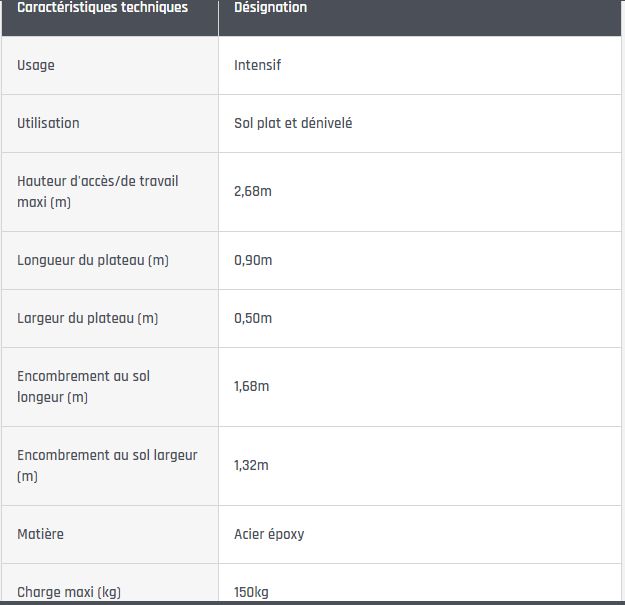
Task: Select the "Matière" row label
Action: [40, 534]
